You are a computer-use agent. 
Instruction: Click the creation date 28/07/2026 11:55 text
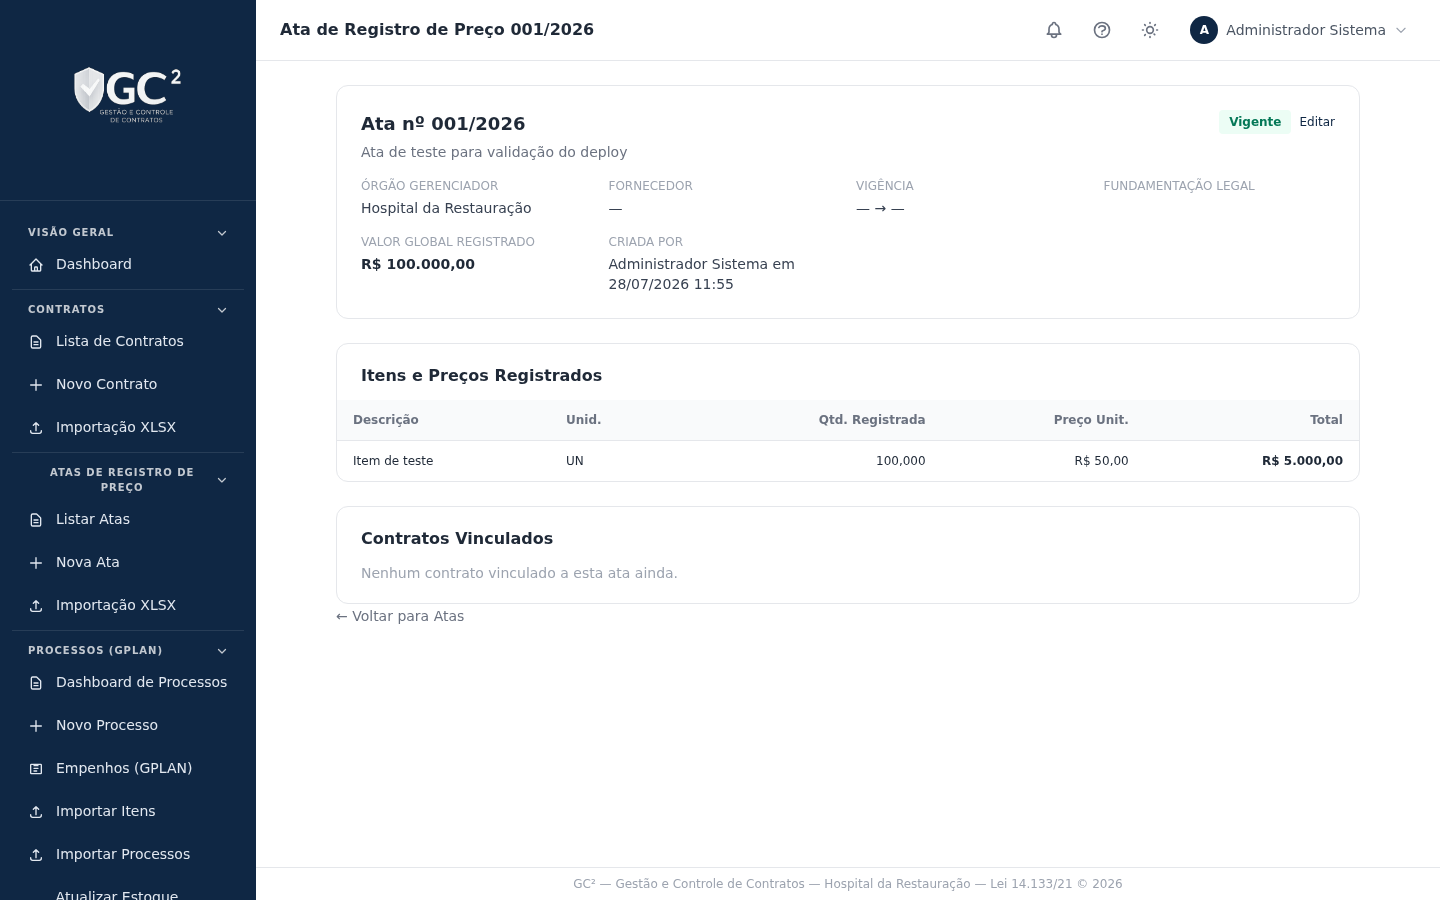pyautogui.click(x=671, y=284)
